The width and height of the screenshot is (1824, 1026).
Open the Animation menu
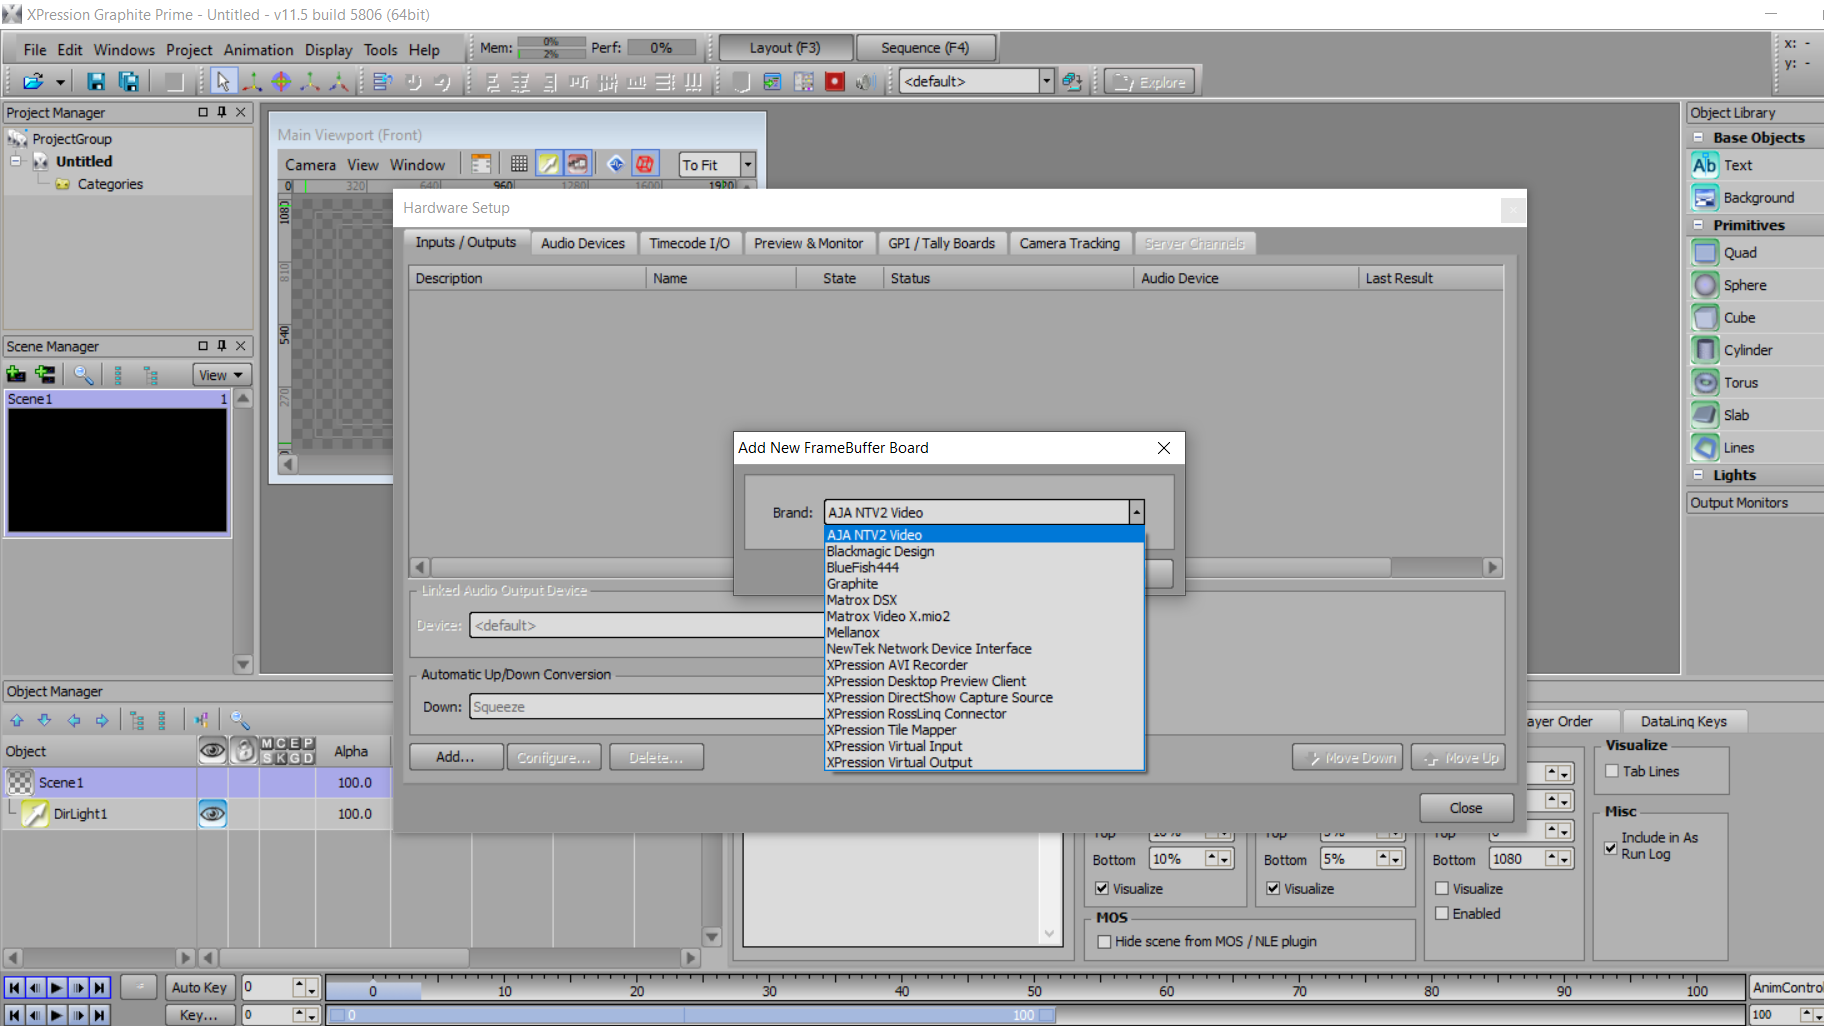[x=258, y=50]
